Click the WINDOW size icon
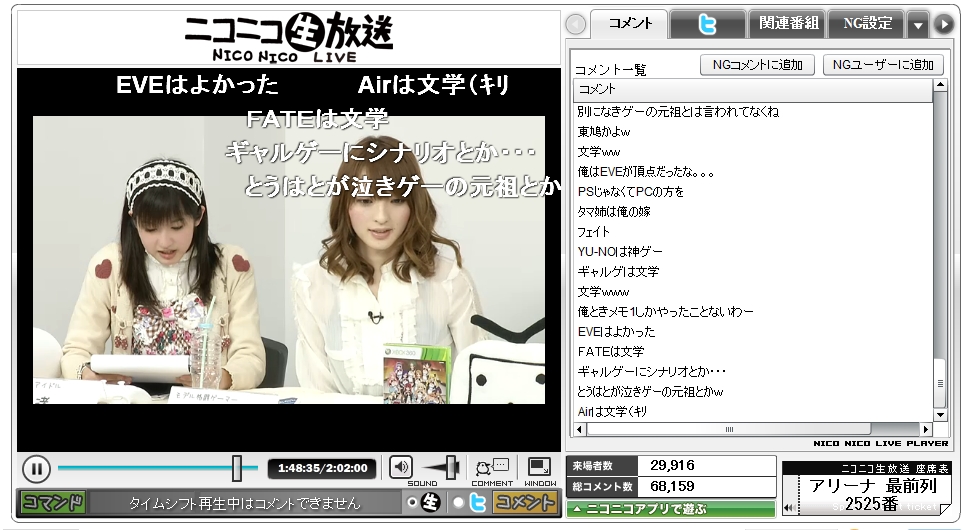Image resolution: width=970 pixels, height=530 pixels. click(540, 467)
